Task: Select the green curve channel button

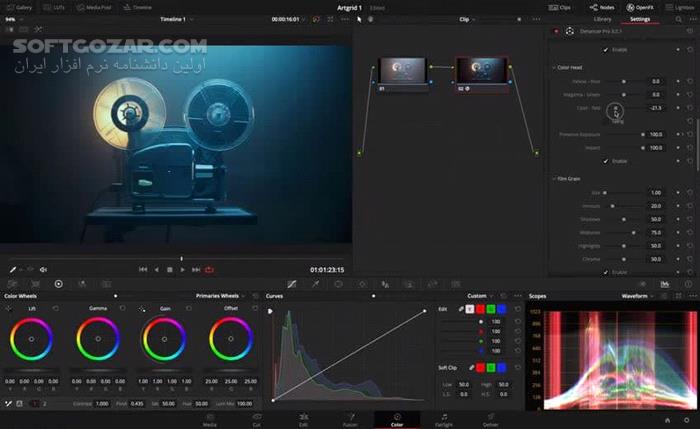Action: pyautogui.click(x=491, y=309)
